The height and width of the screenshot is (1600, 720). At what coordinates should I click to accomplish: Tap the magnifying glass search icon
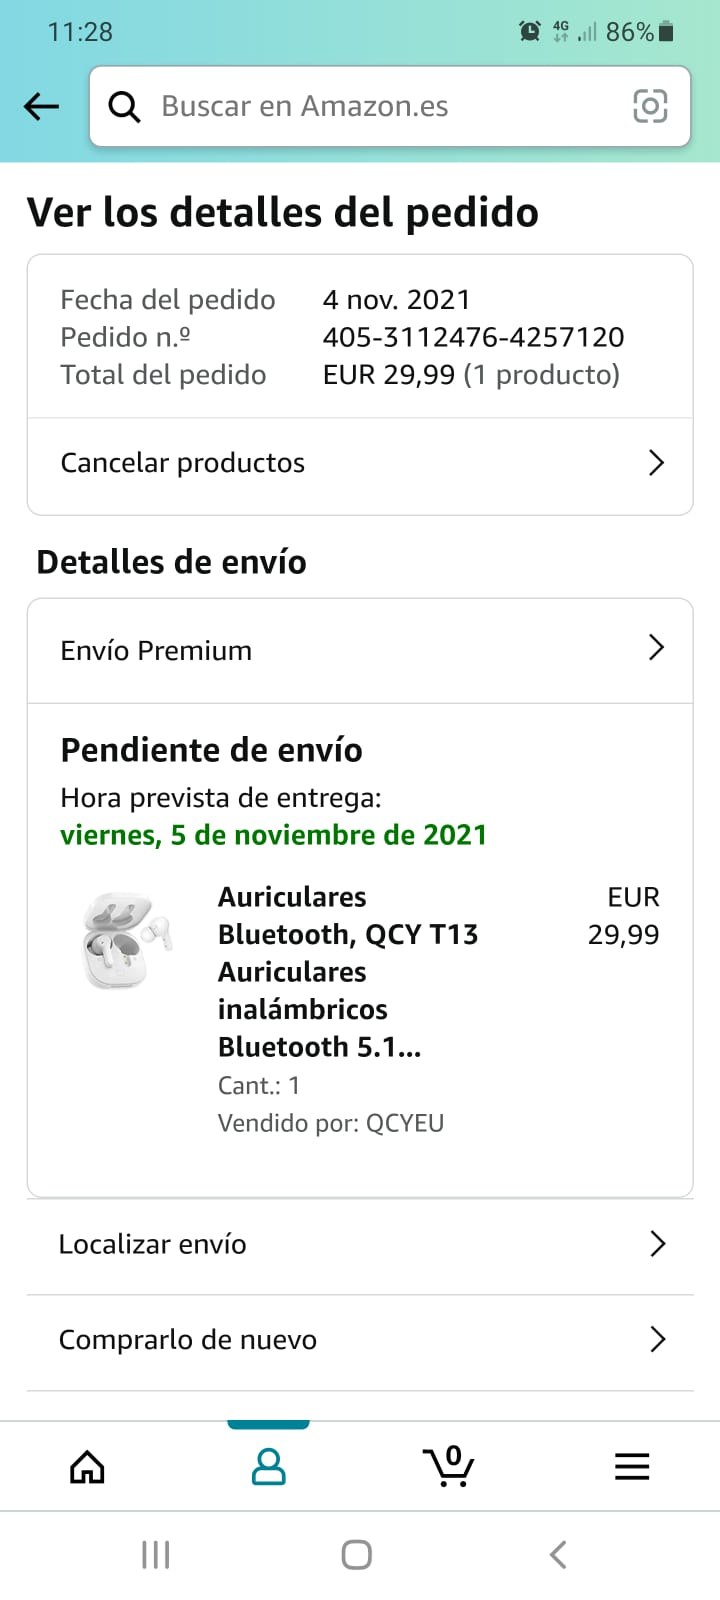[124, 106]
